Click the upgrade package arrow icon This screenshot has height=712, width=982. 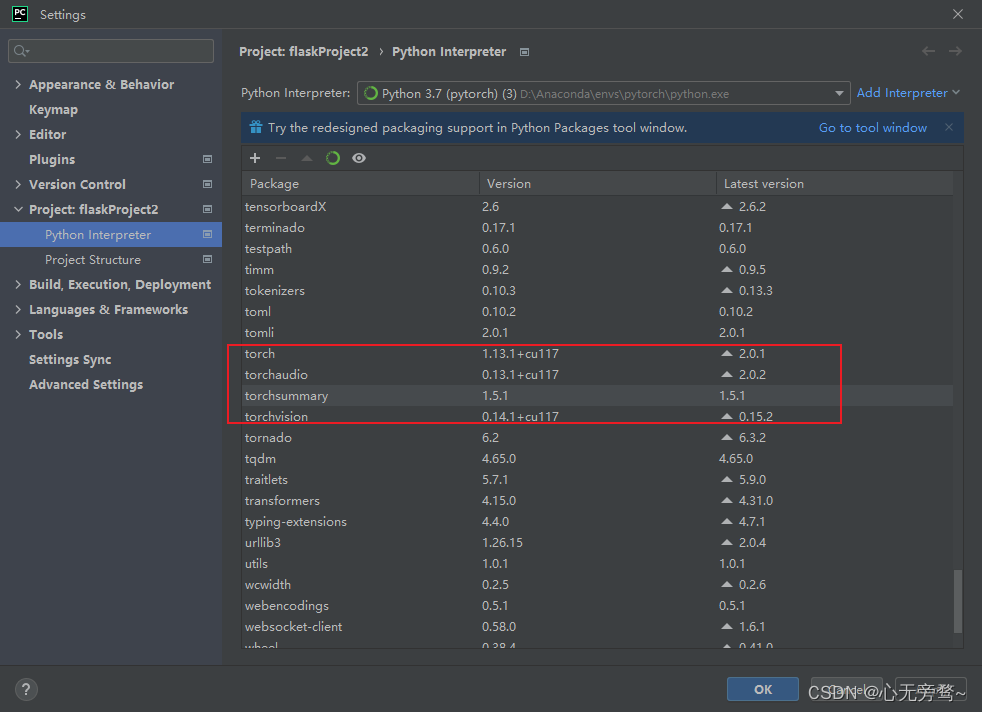click(x=307, y=158)
